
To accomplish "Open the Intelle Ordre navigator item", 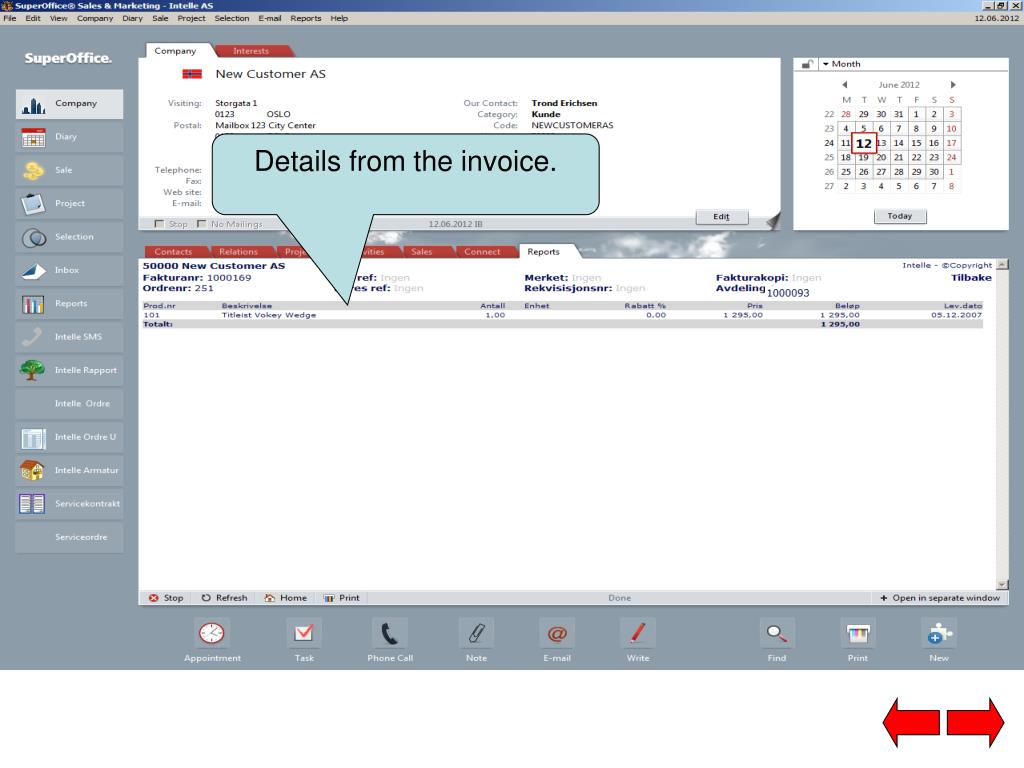I will pyautogui.click(x=69, y=404).
